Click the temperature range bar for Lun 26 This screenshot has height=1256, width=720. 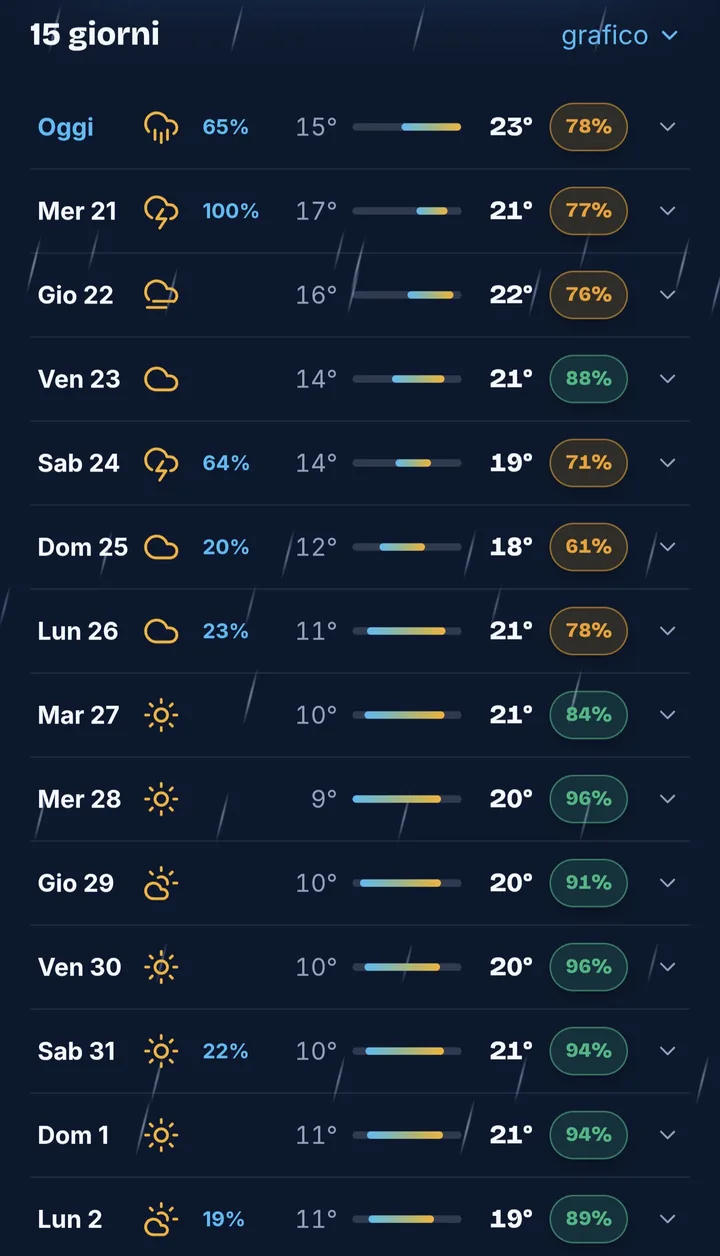(x=407, y=631)
